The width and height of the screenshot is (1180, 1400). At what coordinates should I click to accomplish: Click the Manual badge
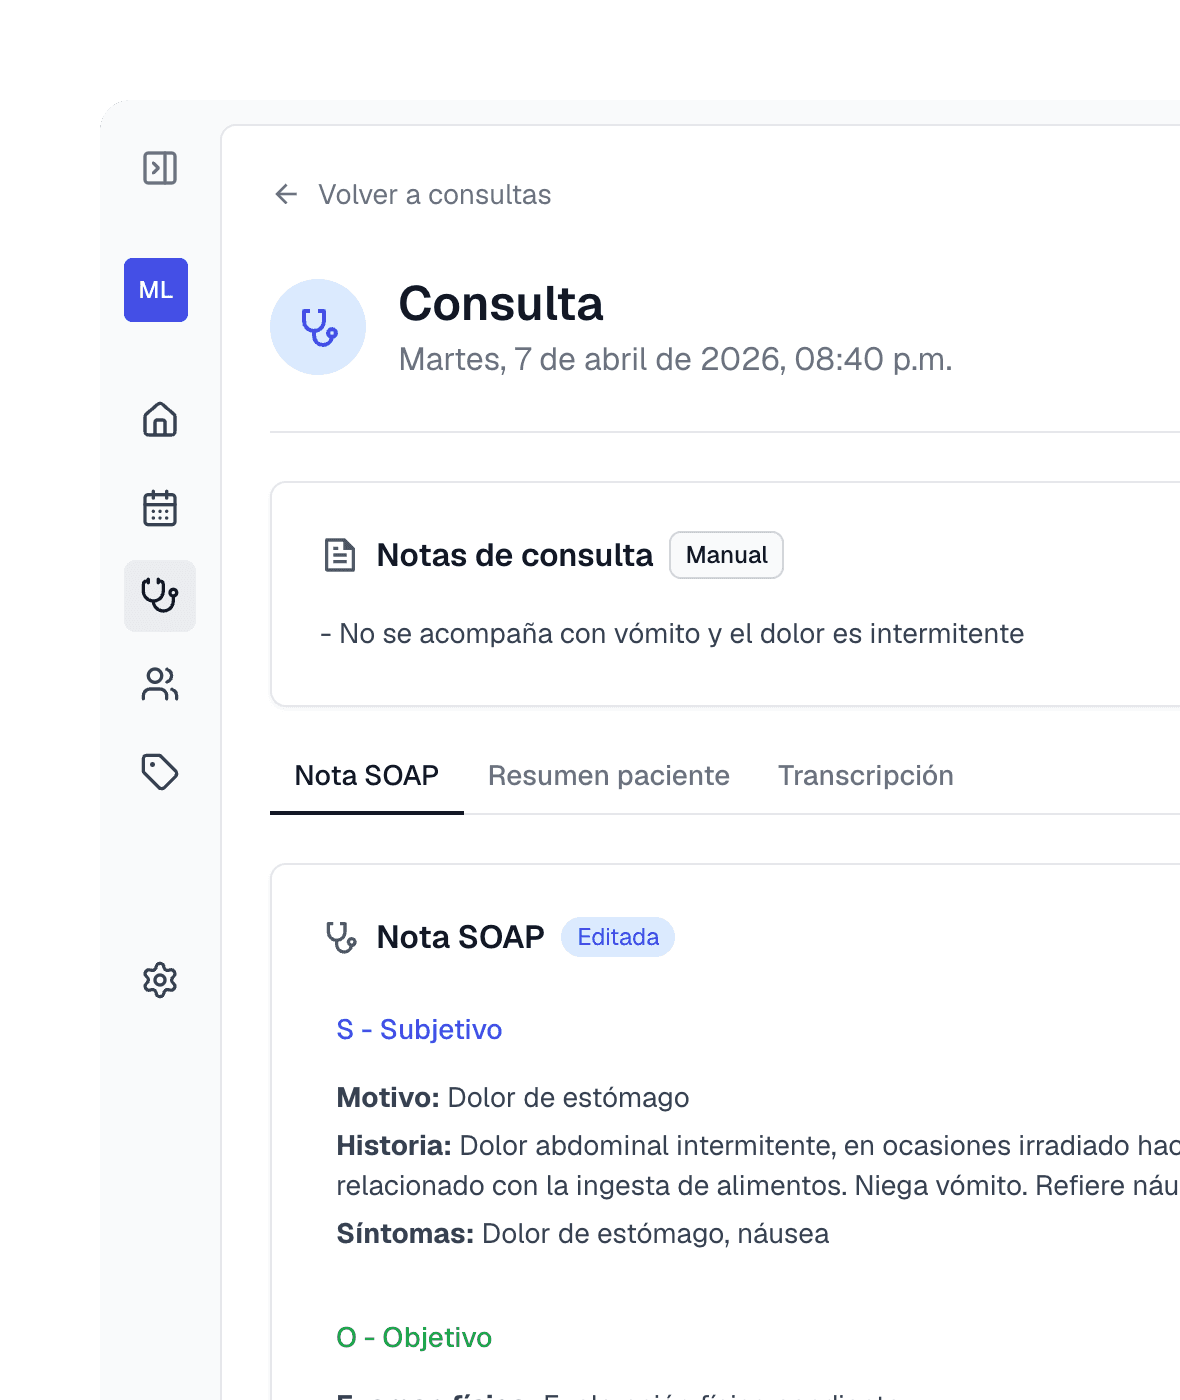pos(727,555)
